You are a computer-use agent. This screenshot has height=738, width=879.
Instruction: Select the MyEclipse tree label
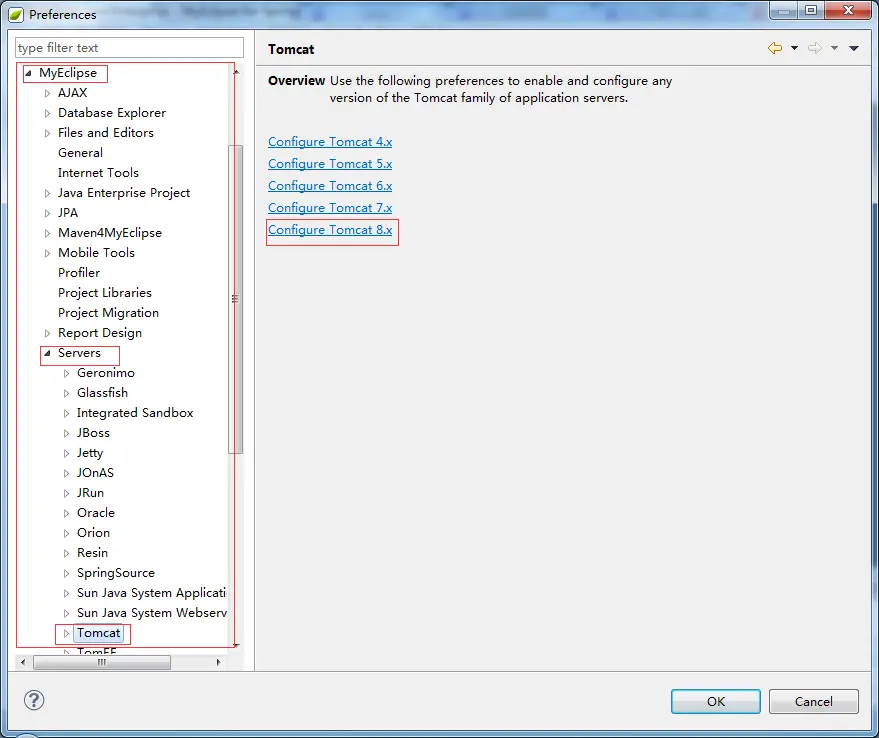[x=68, y=73]
